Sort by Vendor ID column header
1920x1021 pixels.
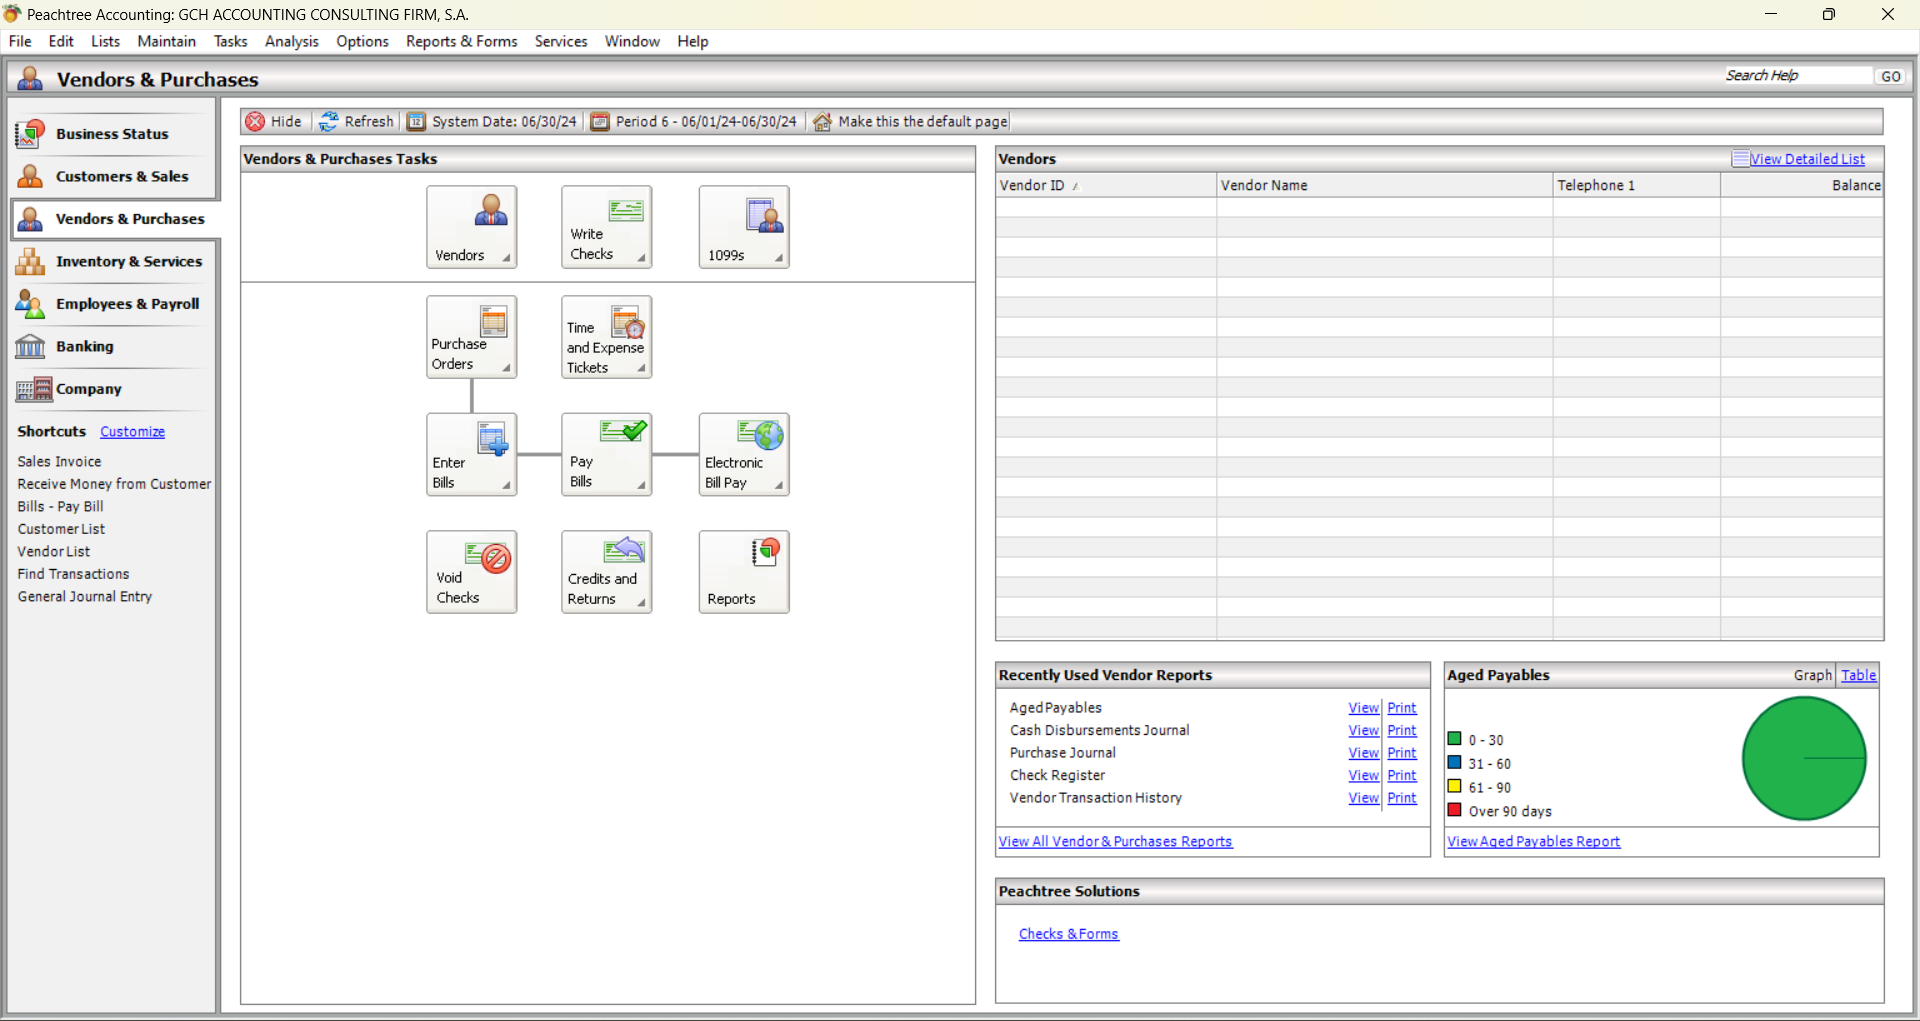coord(1106,185)
